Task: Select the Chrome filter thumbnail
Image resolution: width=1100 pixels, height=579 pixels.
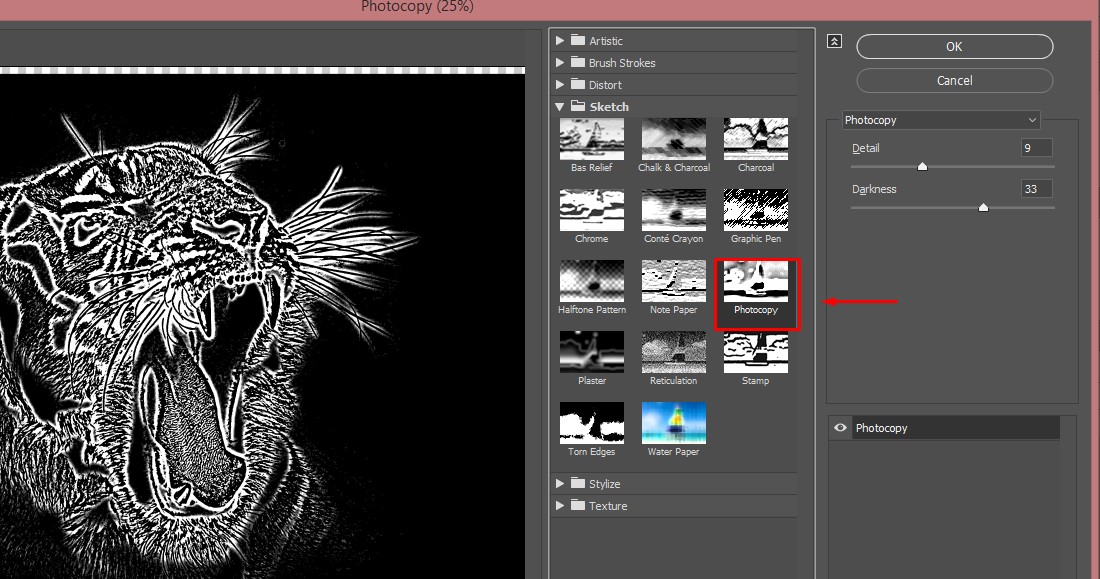Action: 591,210
